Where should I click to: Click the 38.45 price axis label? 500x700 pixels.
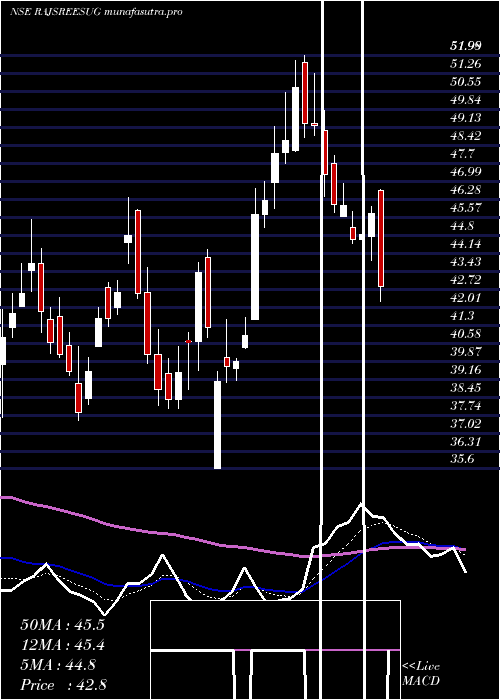466,388
